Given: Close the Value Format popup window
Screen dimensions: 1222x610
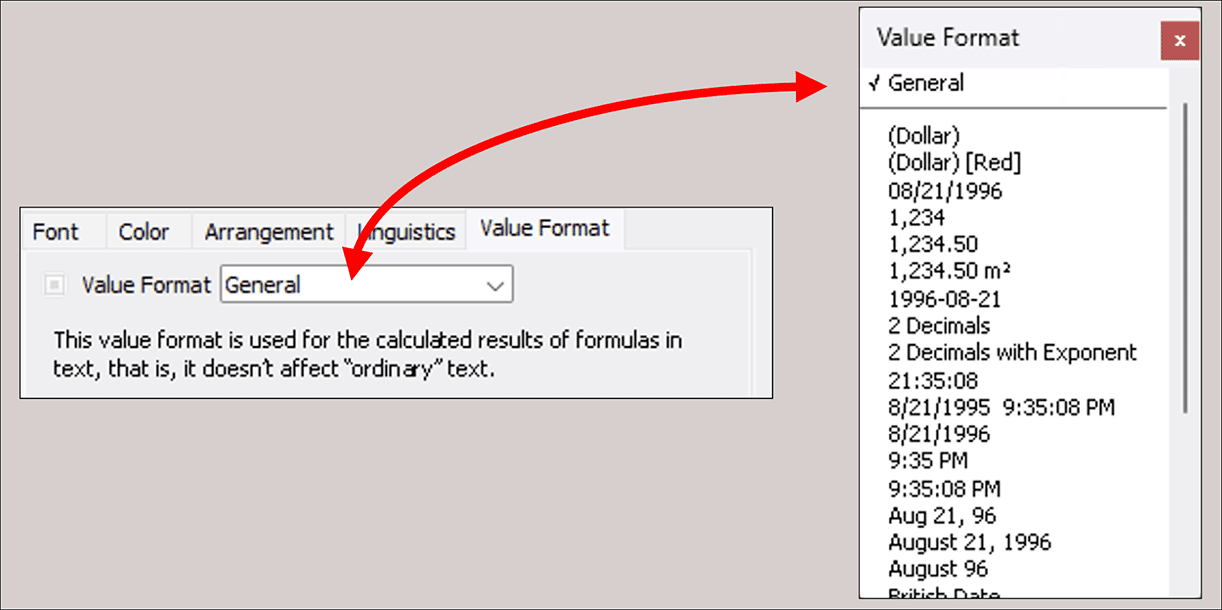Looking at the screenshot, I should [x=1180, y=41].
